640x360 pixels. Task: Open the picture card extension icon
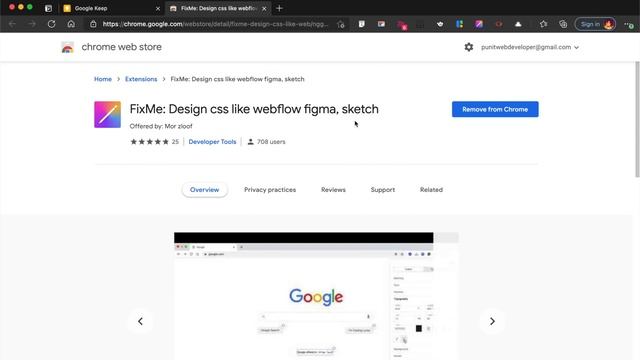[x=381, y=24]
